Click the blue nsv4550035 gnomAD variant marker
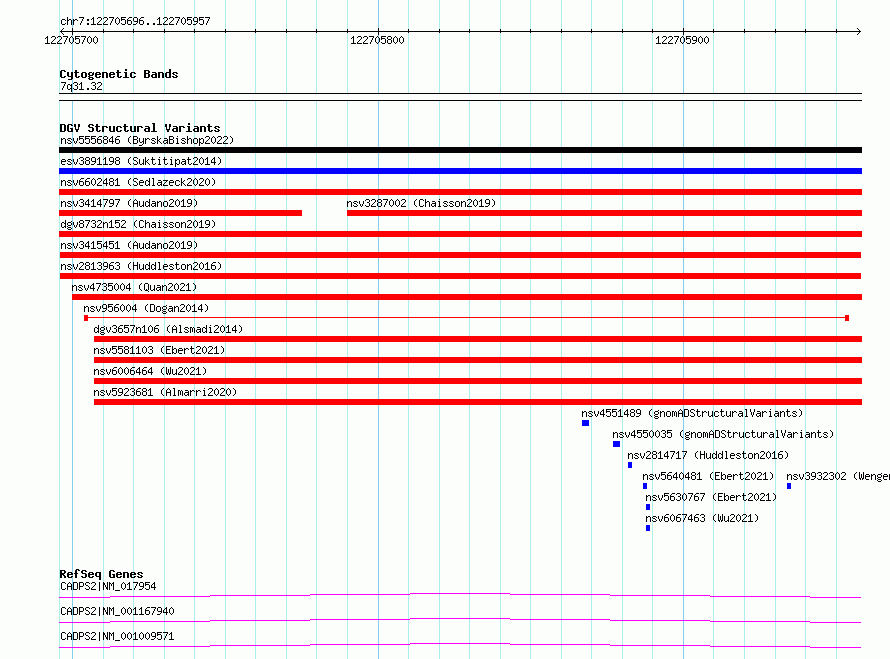The width and height of the screenshot is (890, 659). pyautogui.click(x=616, y=444)
